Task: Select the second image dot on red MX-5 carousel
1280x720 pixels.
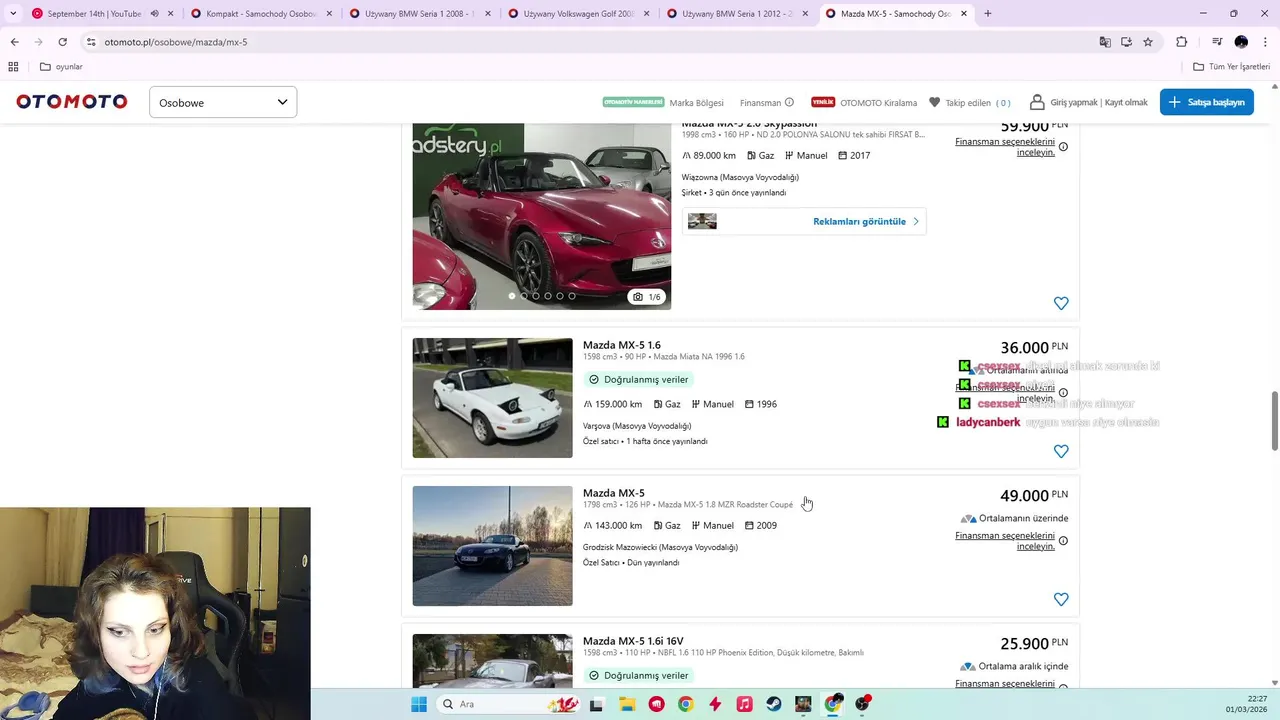Action: pos(524,296)
